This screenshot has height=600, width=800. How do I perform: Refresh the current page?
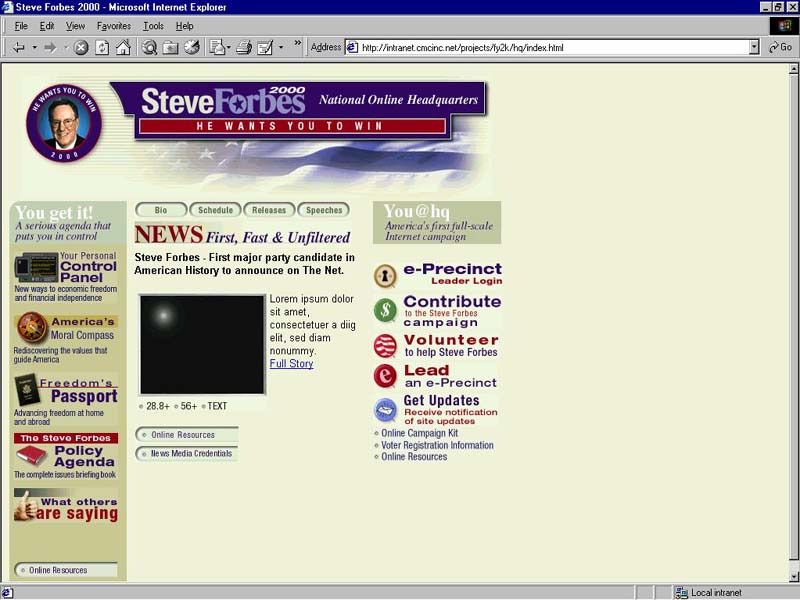102,47
